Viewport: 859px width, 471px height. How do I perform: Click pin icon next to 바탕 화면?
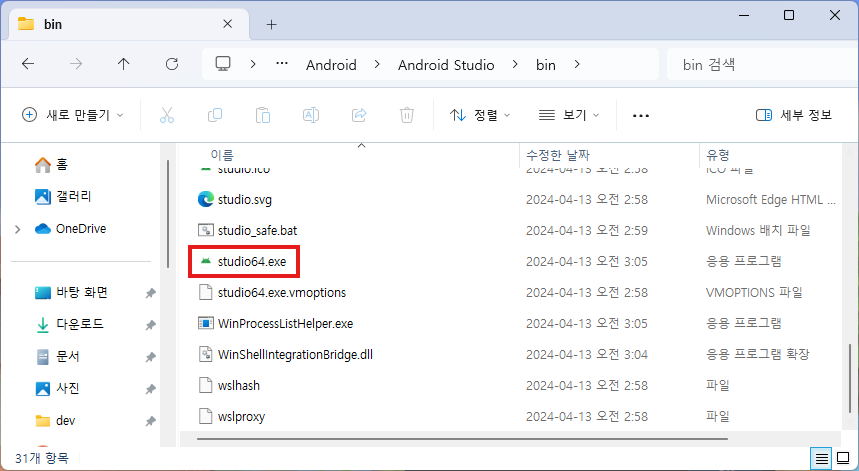coord(150,294)
